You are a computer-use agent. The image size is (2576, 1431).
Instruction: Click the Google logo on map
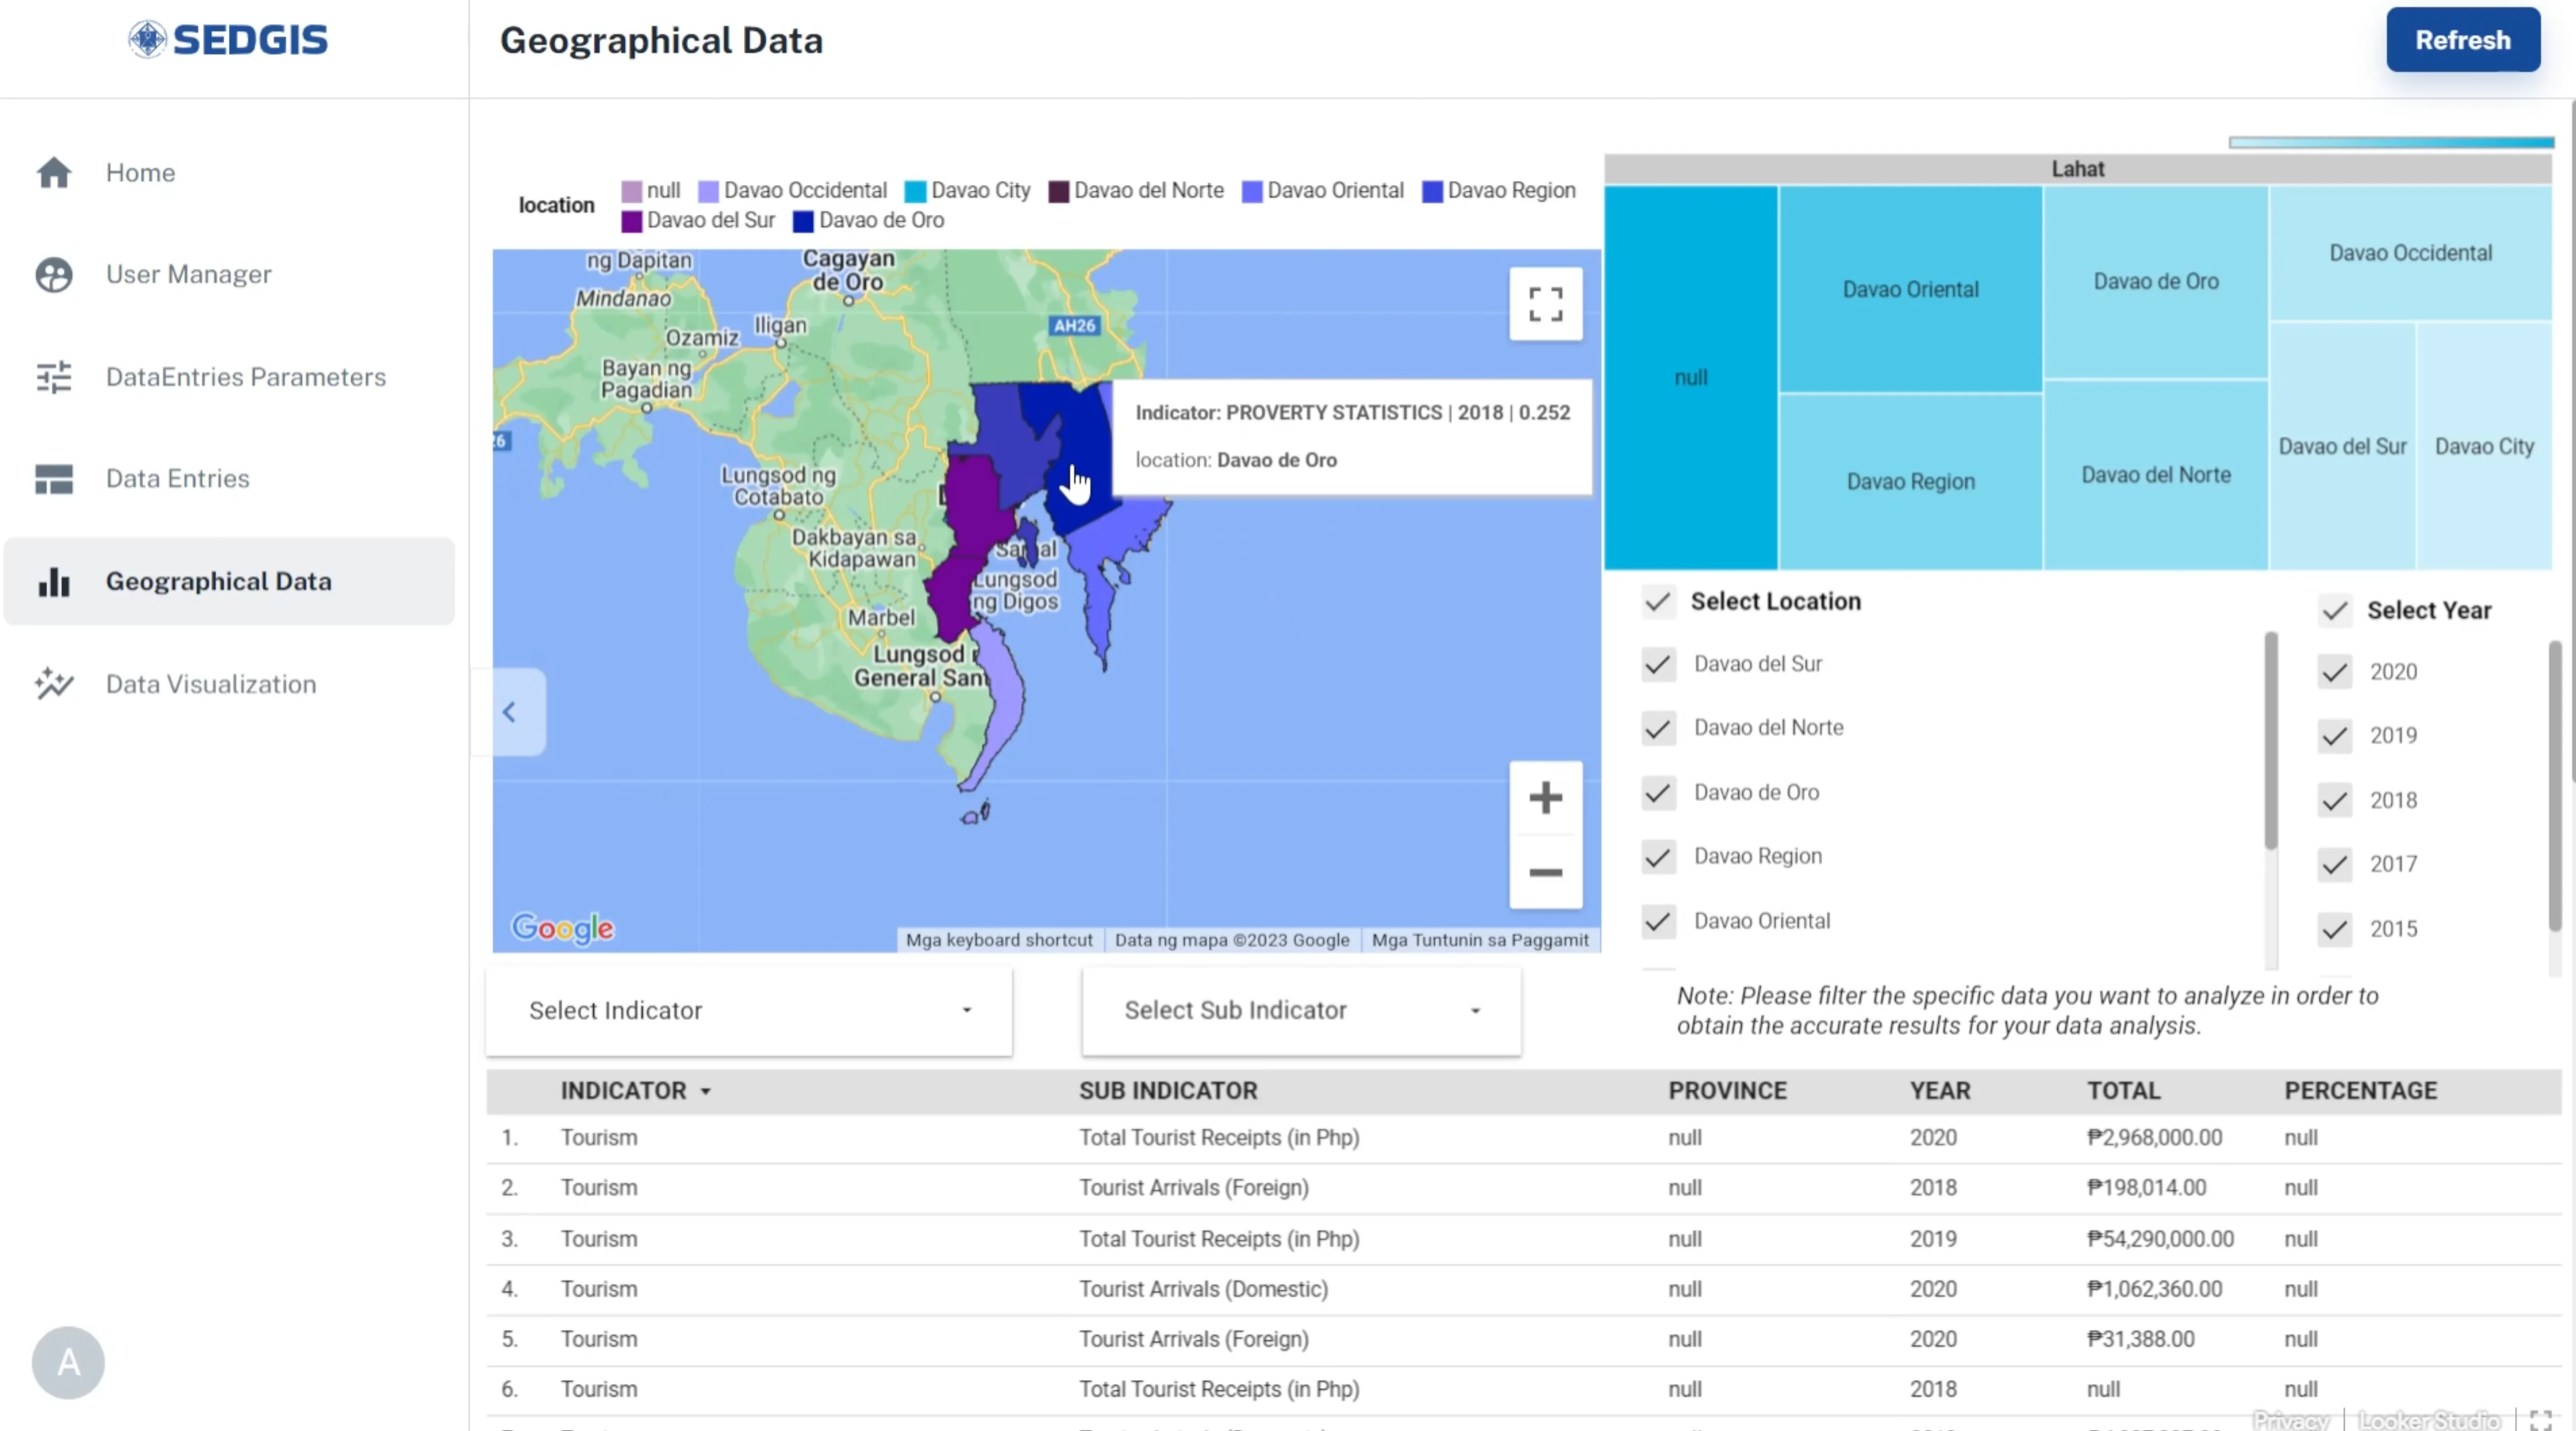(563, 928)
